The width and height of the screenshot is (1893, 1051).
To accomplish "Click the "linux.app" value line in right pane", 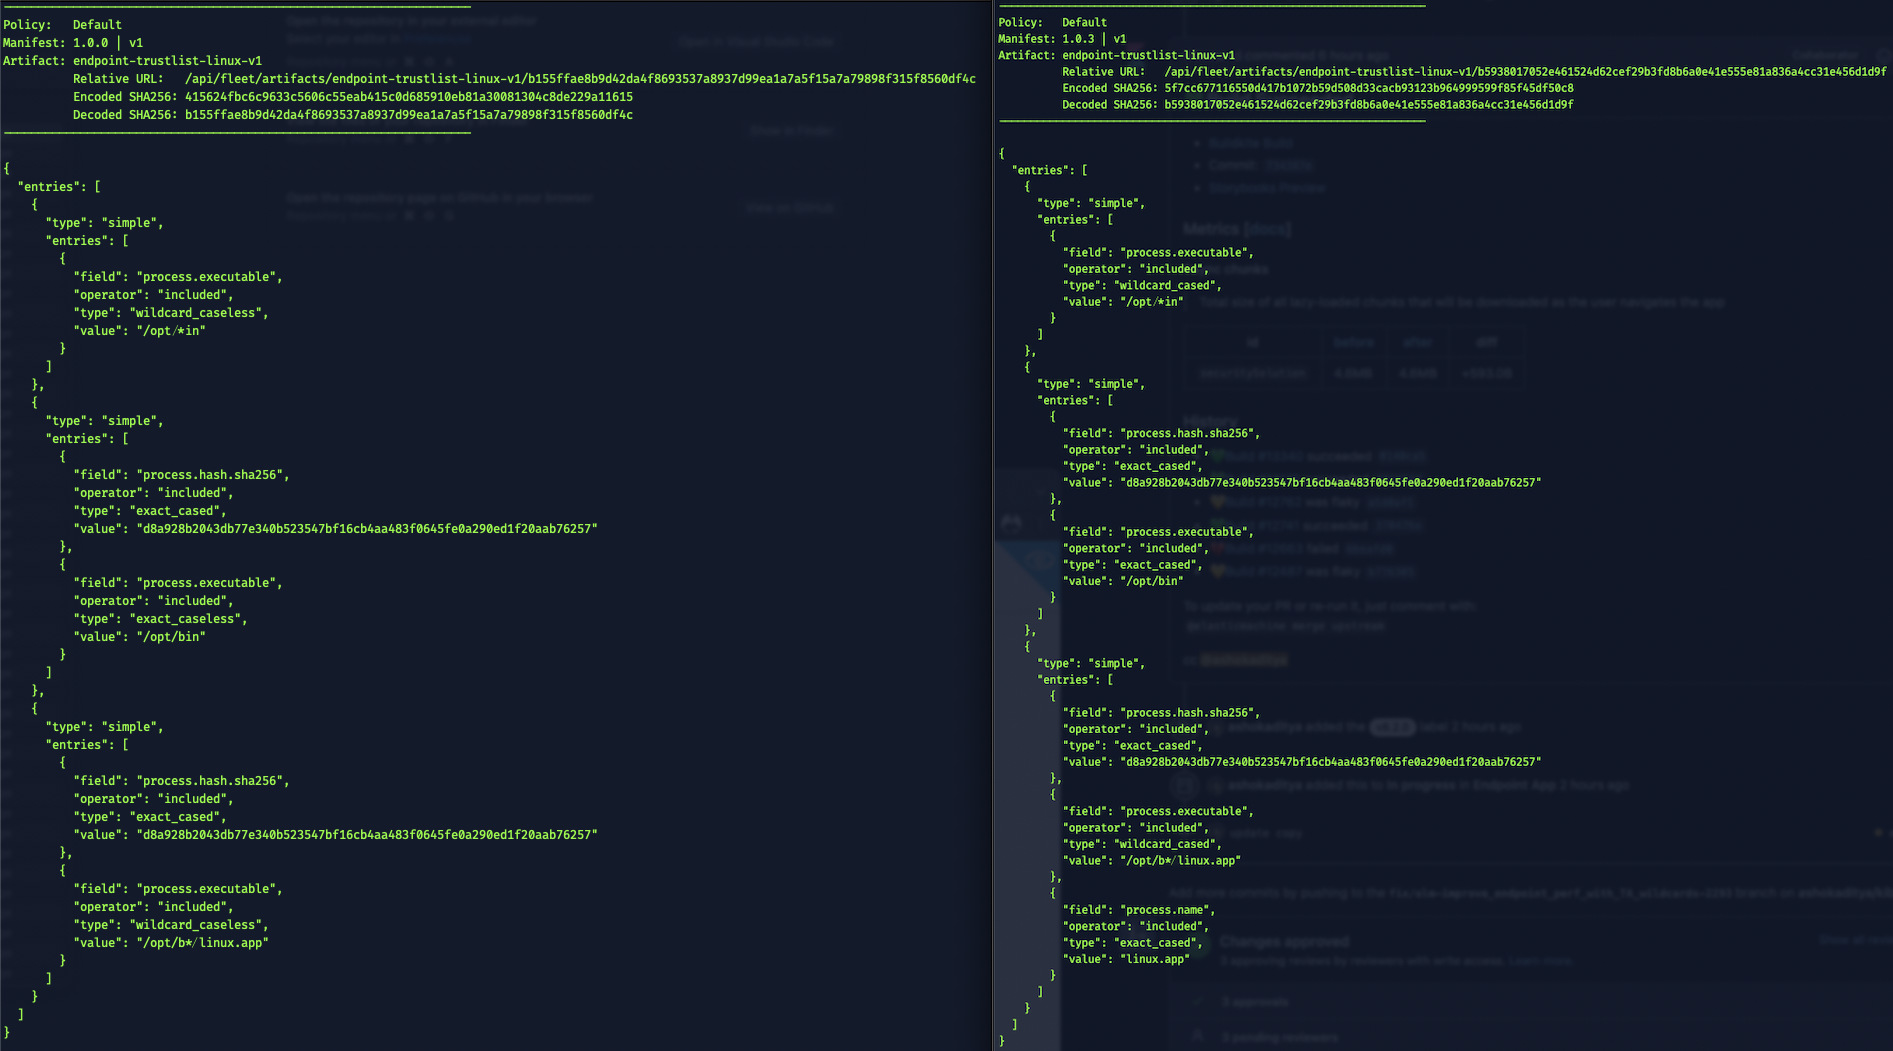I will pyautogui.click(x=1126, y=959).
